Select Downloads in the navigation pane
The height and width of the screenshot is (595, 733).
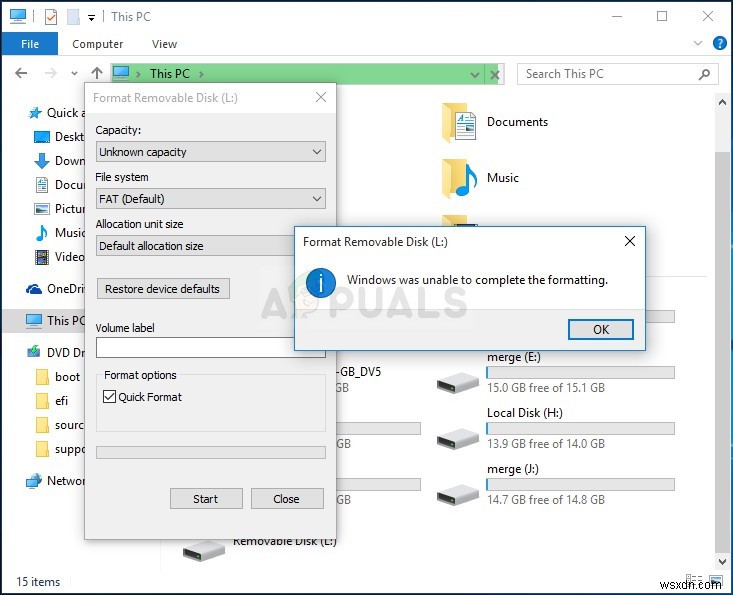59,161
